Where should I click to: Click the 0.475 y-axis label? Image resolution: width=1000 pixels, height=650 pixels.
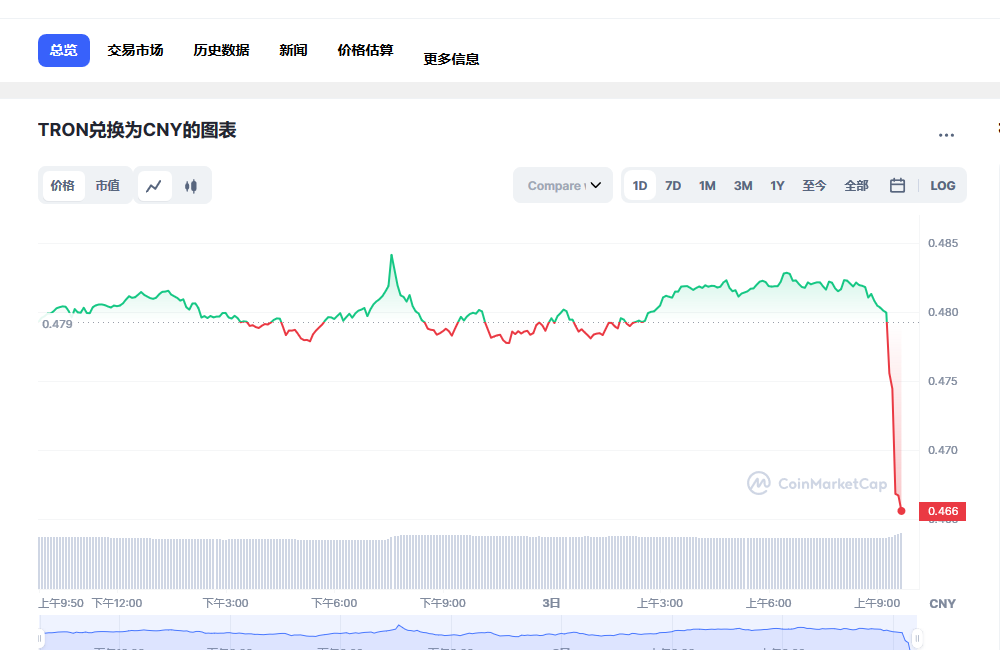point(943,381)
